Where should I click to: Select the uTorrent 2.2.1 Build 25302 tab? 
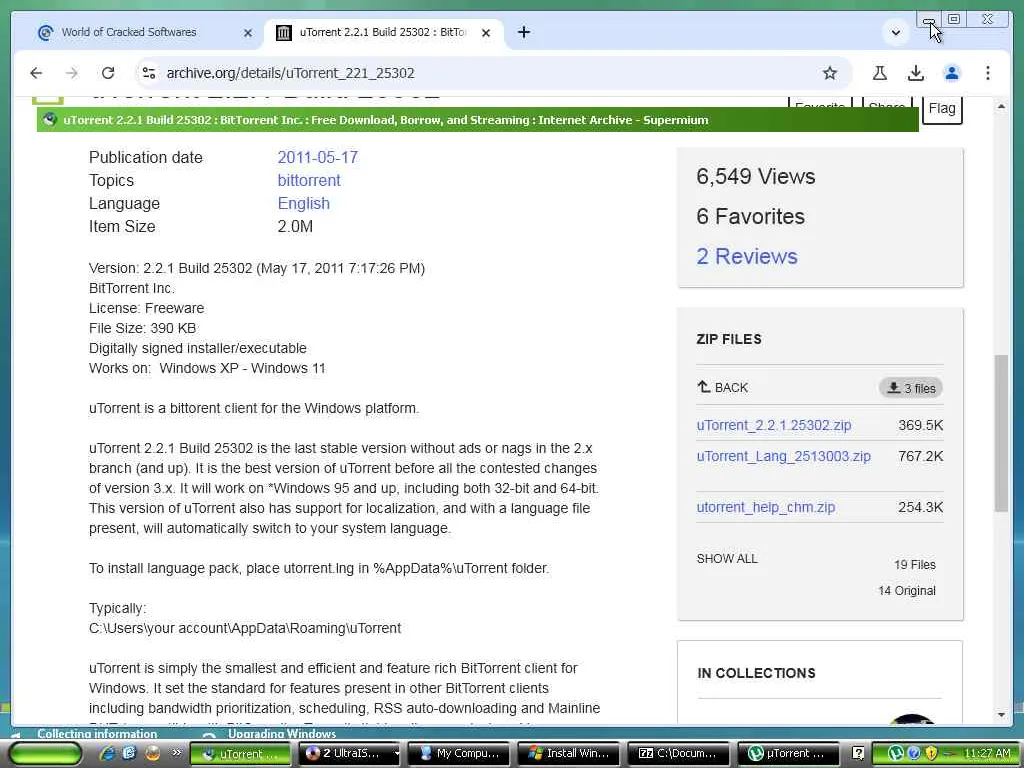(383, 32)
